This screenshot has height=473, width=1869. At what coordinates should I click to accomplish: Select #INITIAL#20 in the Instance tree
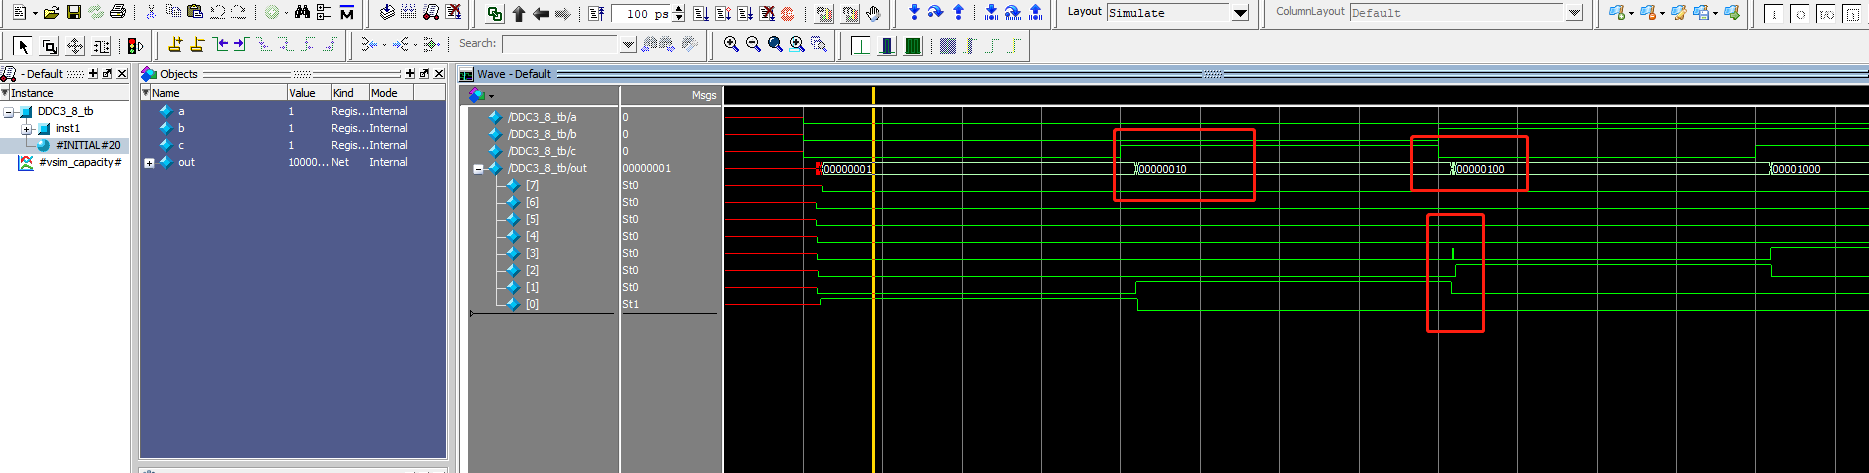pos(88,146)
